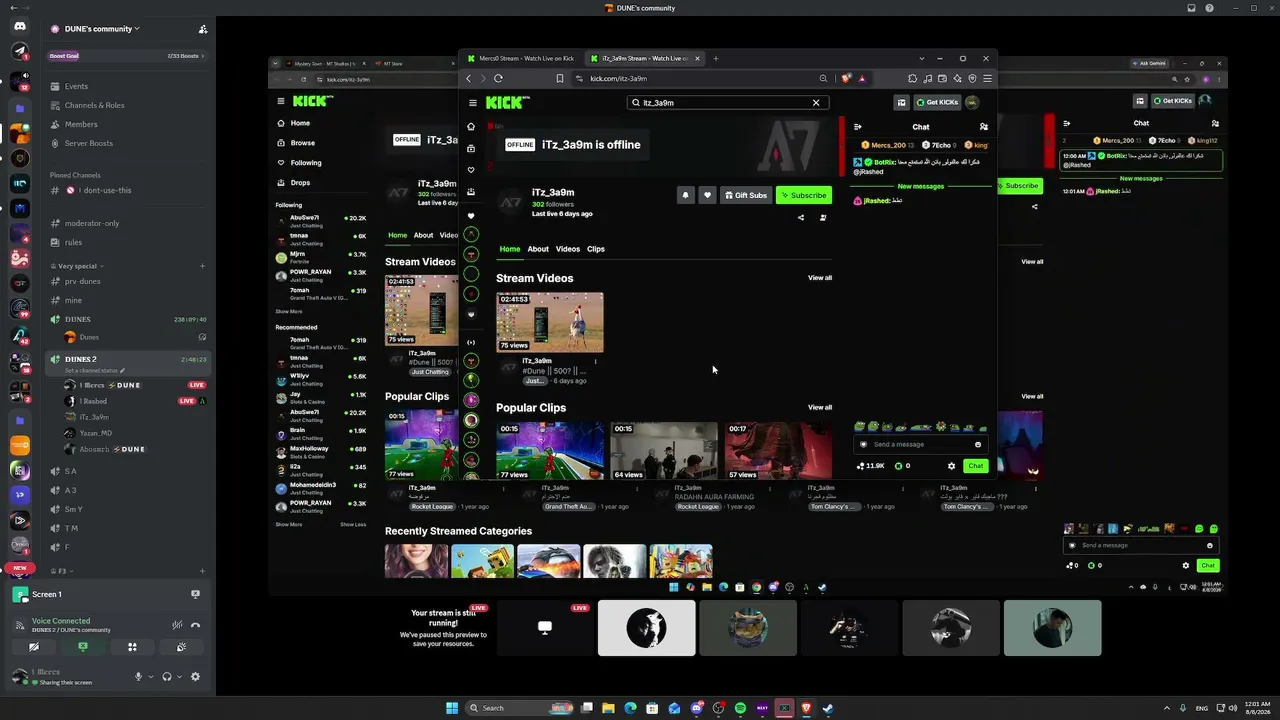The height and width of the screenshot is (720, 1280).
Task: Clear the itz_3a9m search field
Action: [816, 102]
